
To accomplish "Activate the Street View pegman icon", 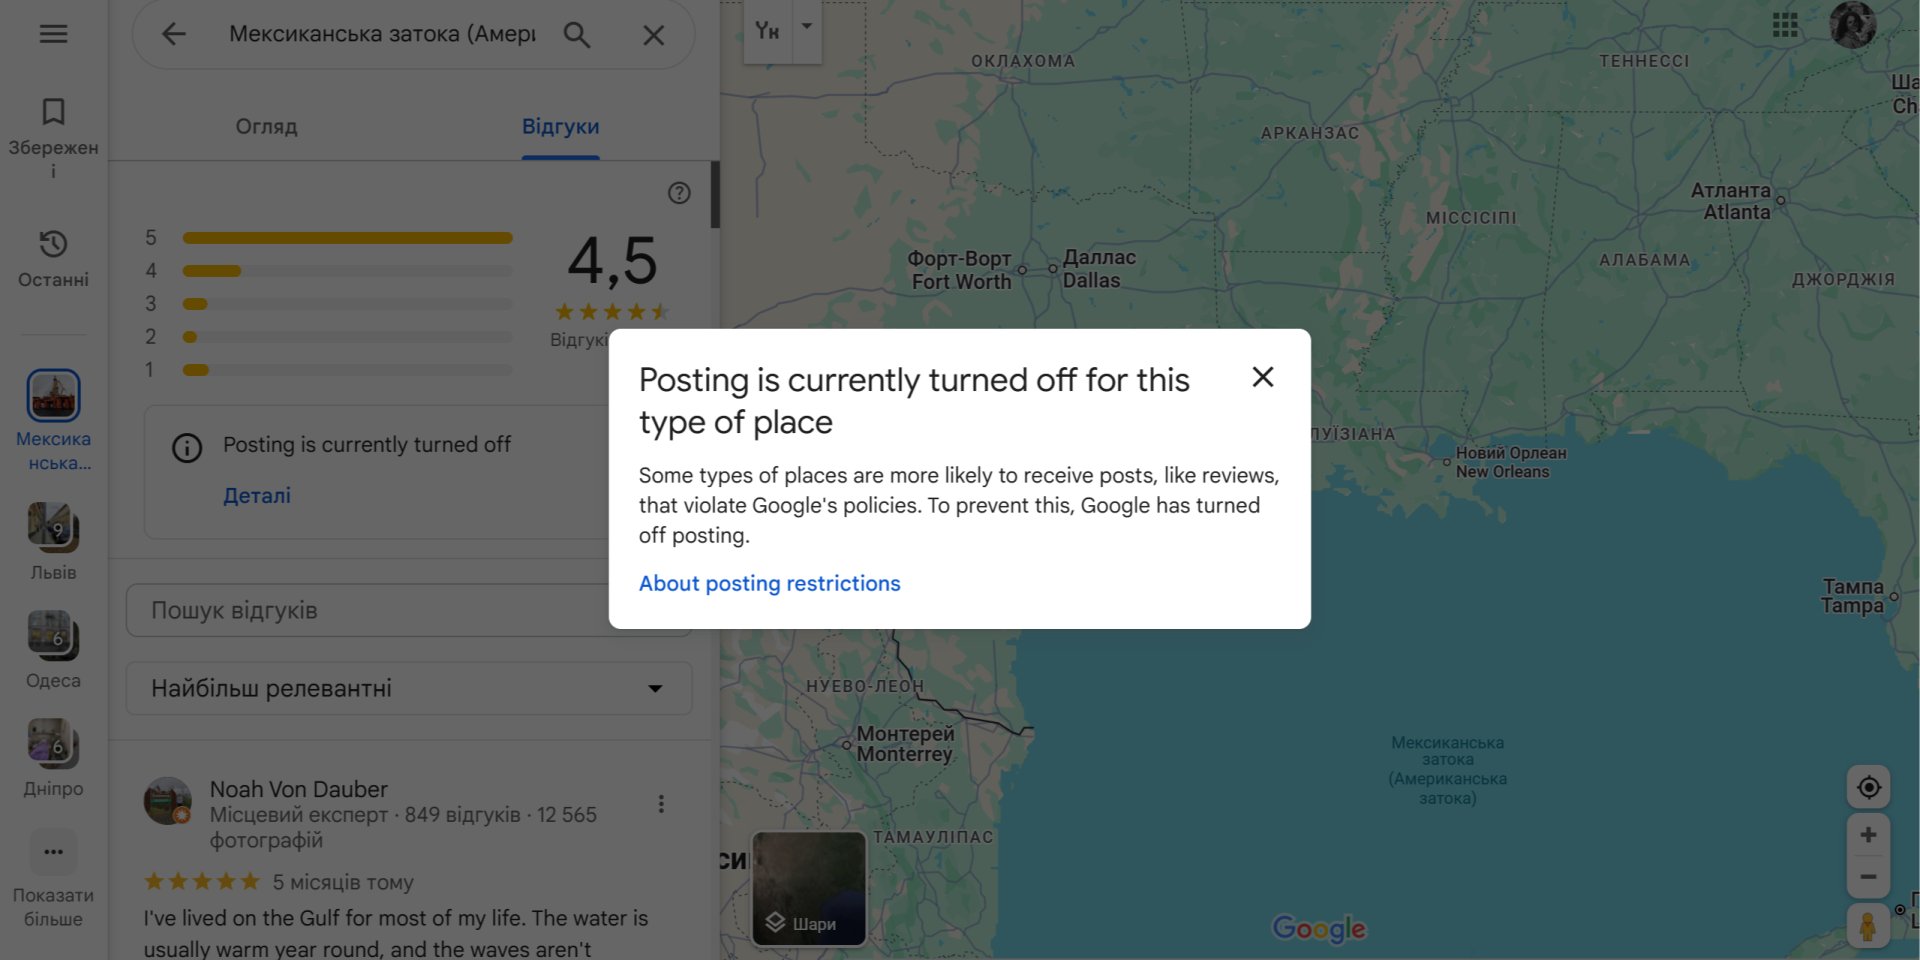I will (1867, 925).
